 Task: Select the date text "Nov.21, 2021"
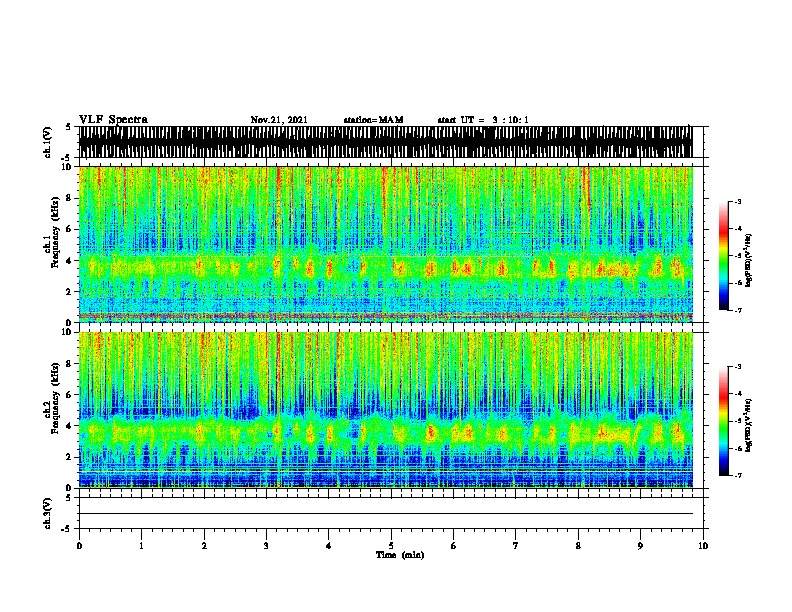tap(279, 120)
